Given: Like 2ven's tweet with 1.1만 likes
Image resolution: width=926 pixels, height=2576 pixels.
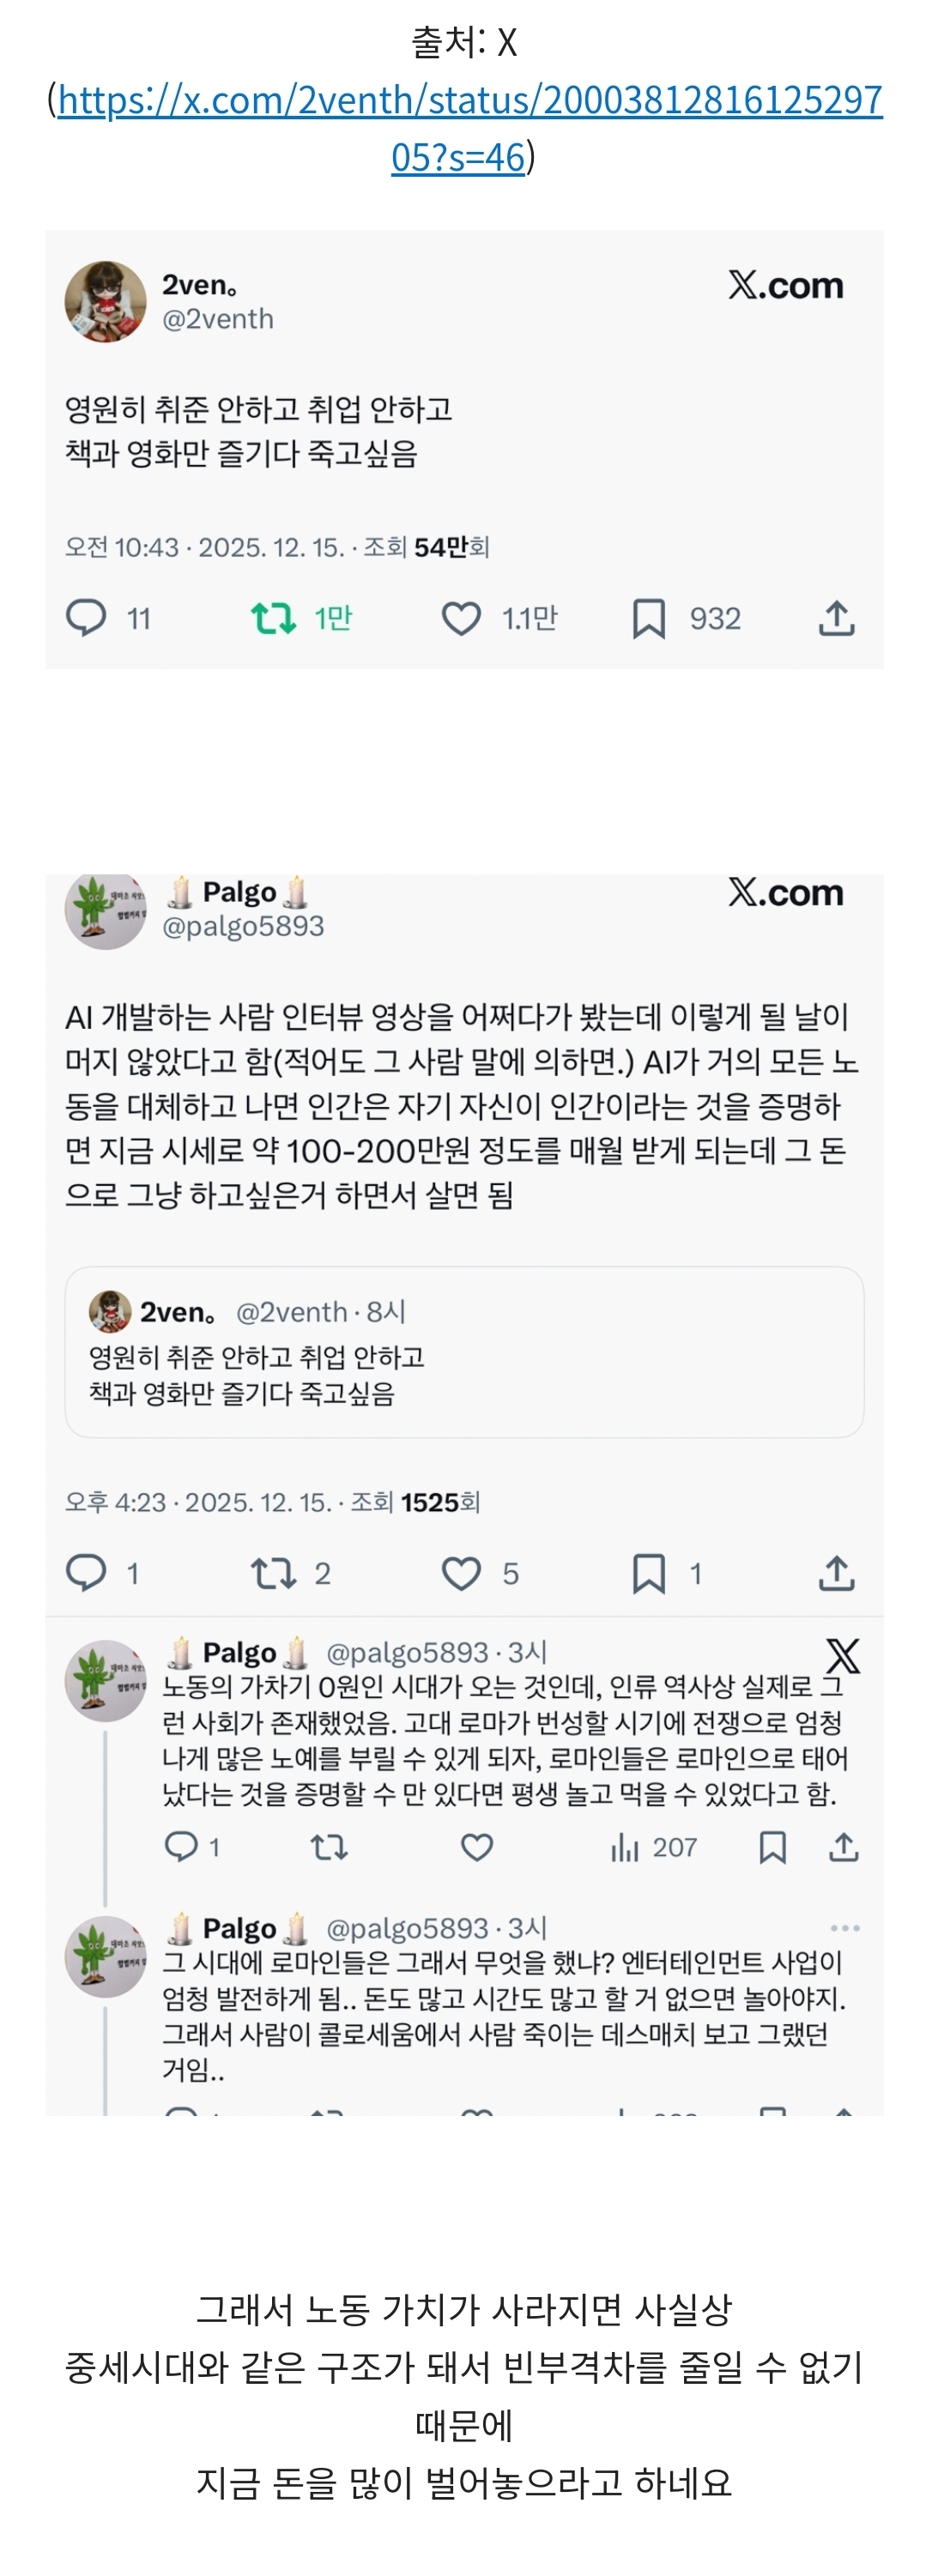Looking at the screenshot, I should tap(461, 618).
